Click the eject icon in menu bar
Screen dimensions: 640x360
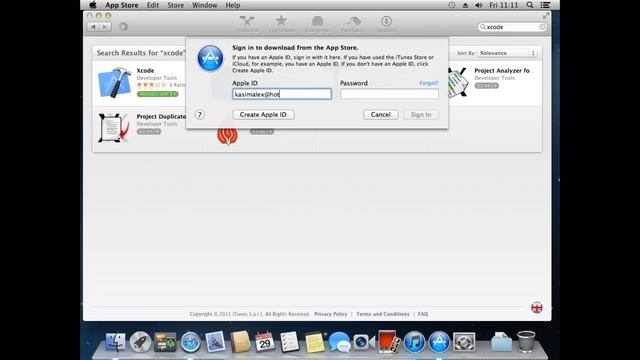point(465,5)
